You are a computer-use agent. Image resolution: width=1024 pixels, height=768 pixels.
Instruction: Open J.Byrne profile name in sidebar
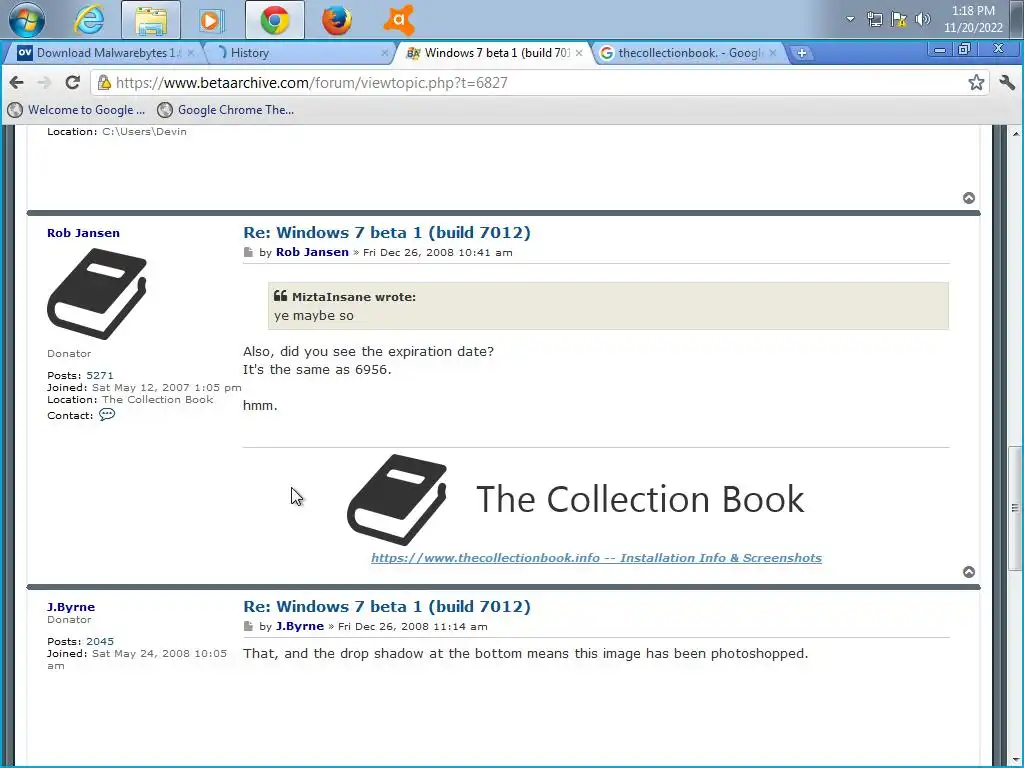coord(71,607)
